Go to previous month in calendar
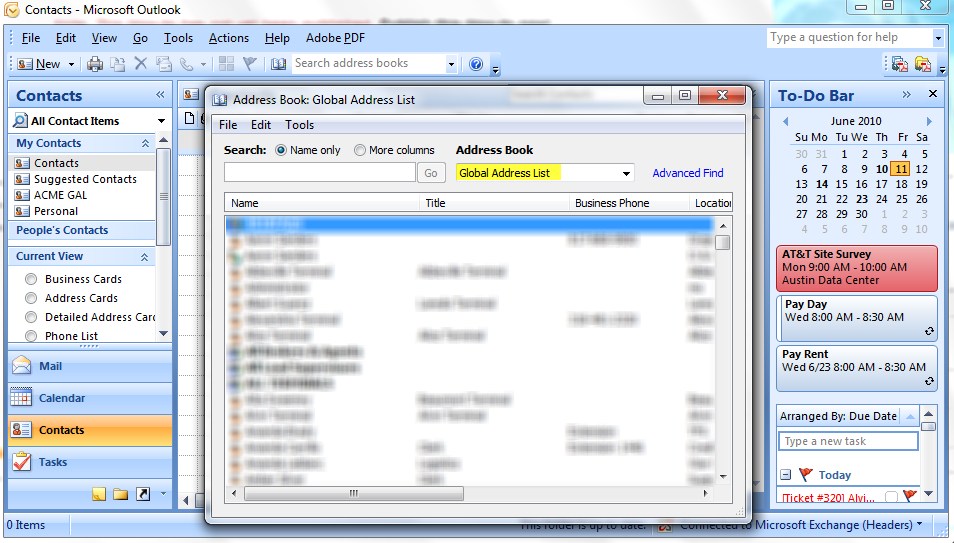Viewport: 954px width, 543px height. coord(786,121)
